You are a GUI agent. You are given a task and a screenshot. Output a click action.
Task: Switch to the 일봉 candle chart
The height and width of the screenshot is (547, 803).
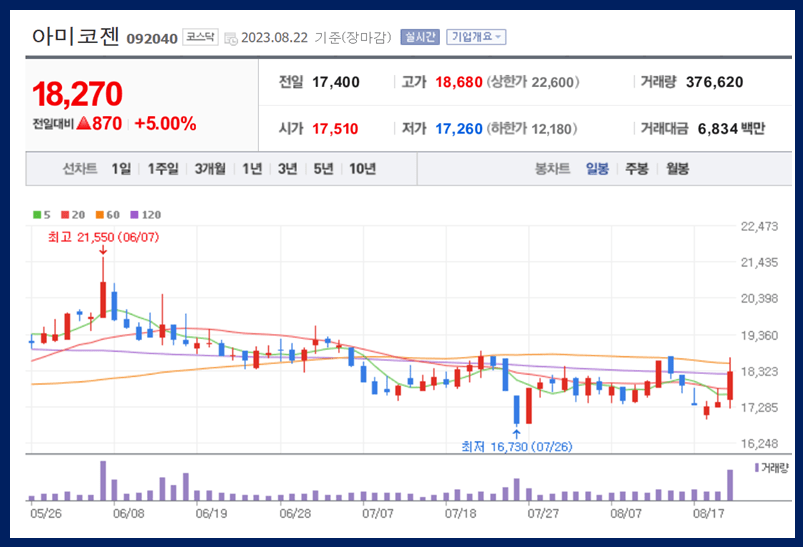pyautogui.click(x=597, y=169)
